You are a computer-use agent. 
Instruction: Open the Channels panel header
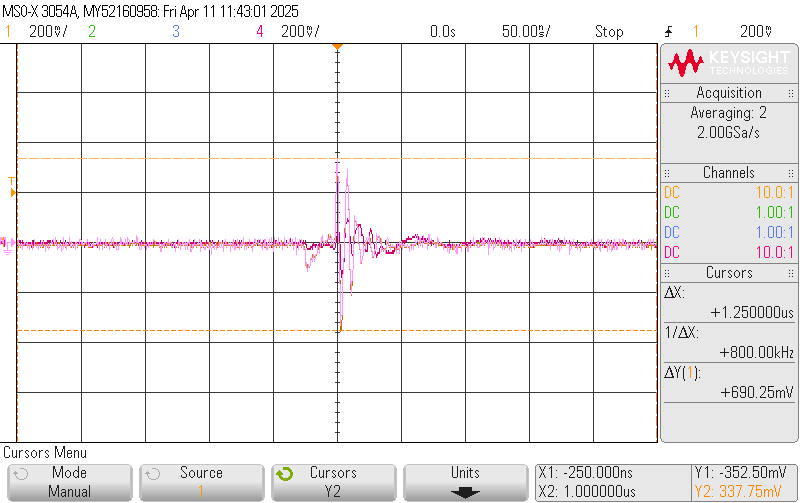pyautogui.click(x=729, y=173)
